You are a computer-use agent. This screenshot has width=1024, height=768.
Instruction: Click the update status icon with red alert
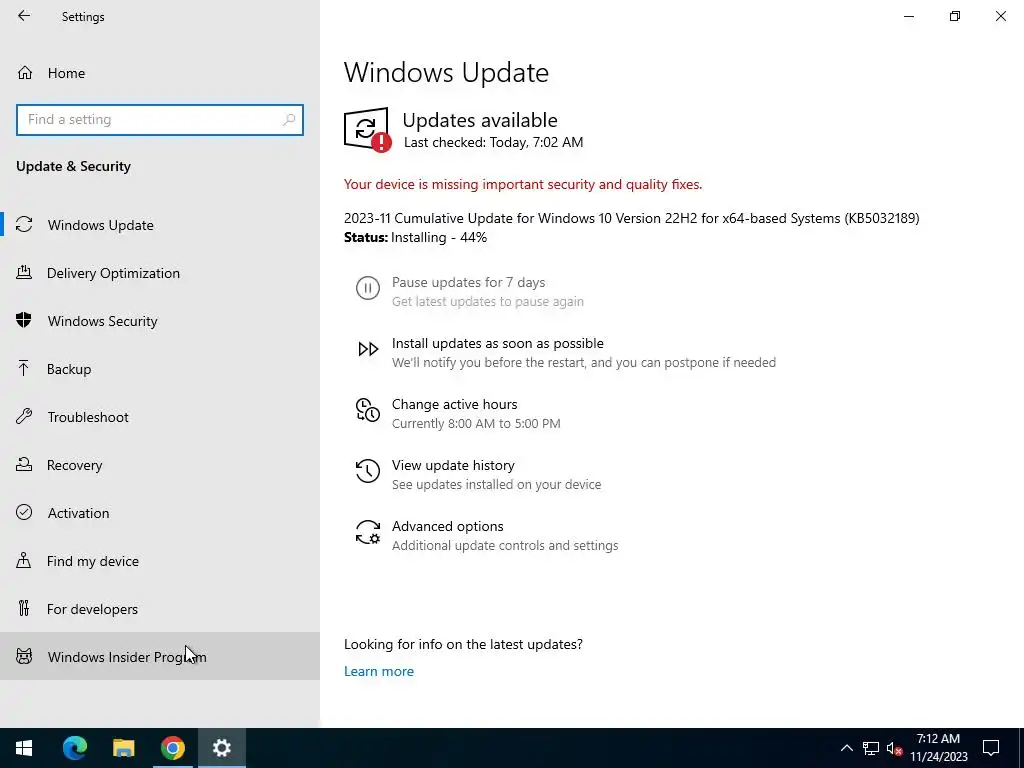tap(368, 129)
